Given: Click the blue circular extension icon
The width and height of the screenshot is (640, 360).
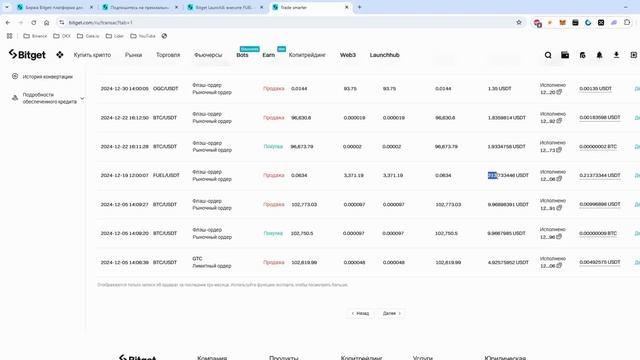Looking at the screenshot, I should pyautogui.click(x=588, y=22).
